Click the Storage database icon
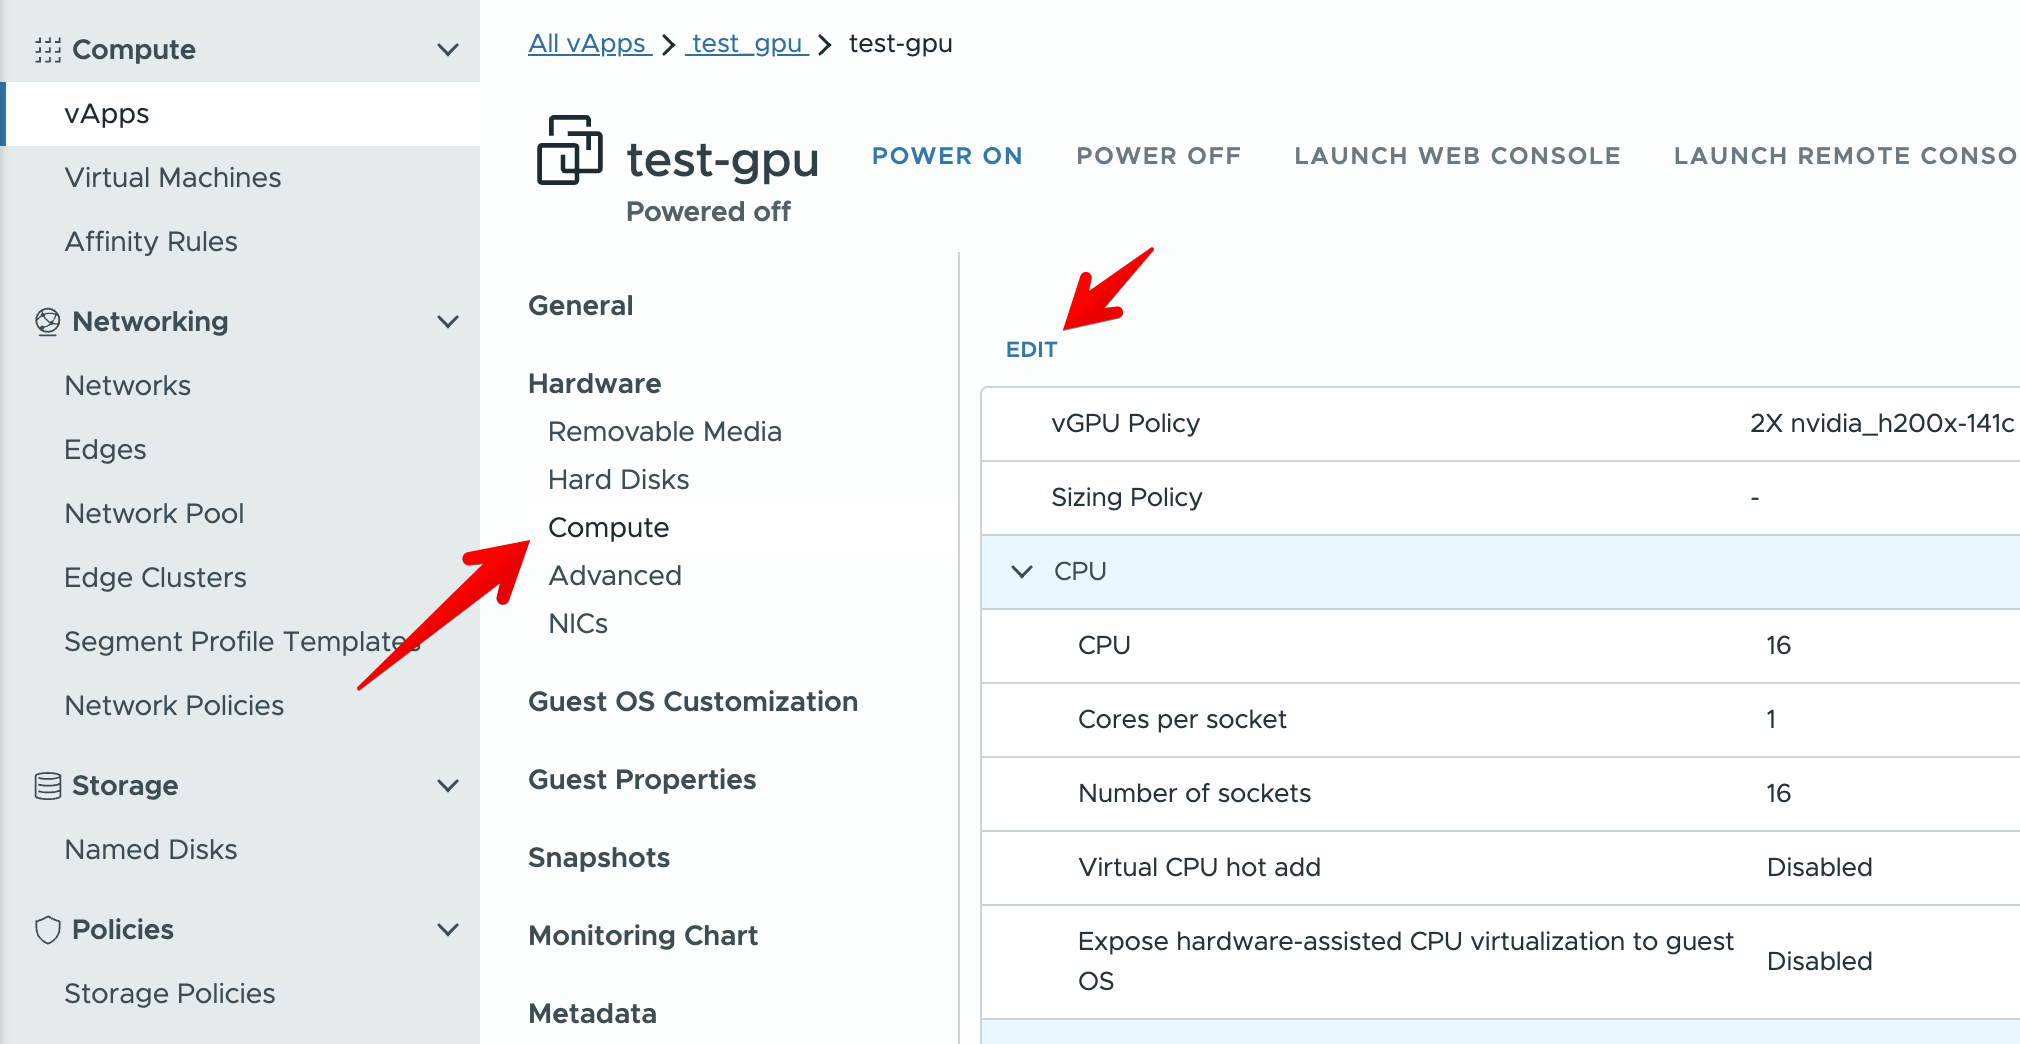 (x=48, y=786)
